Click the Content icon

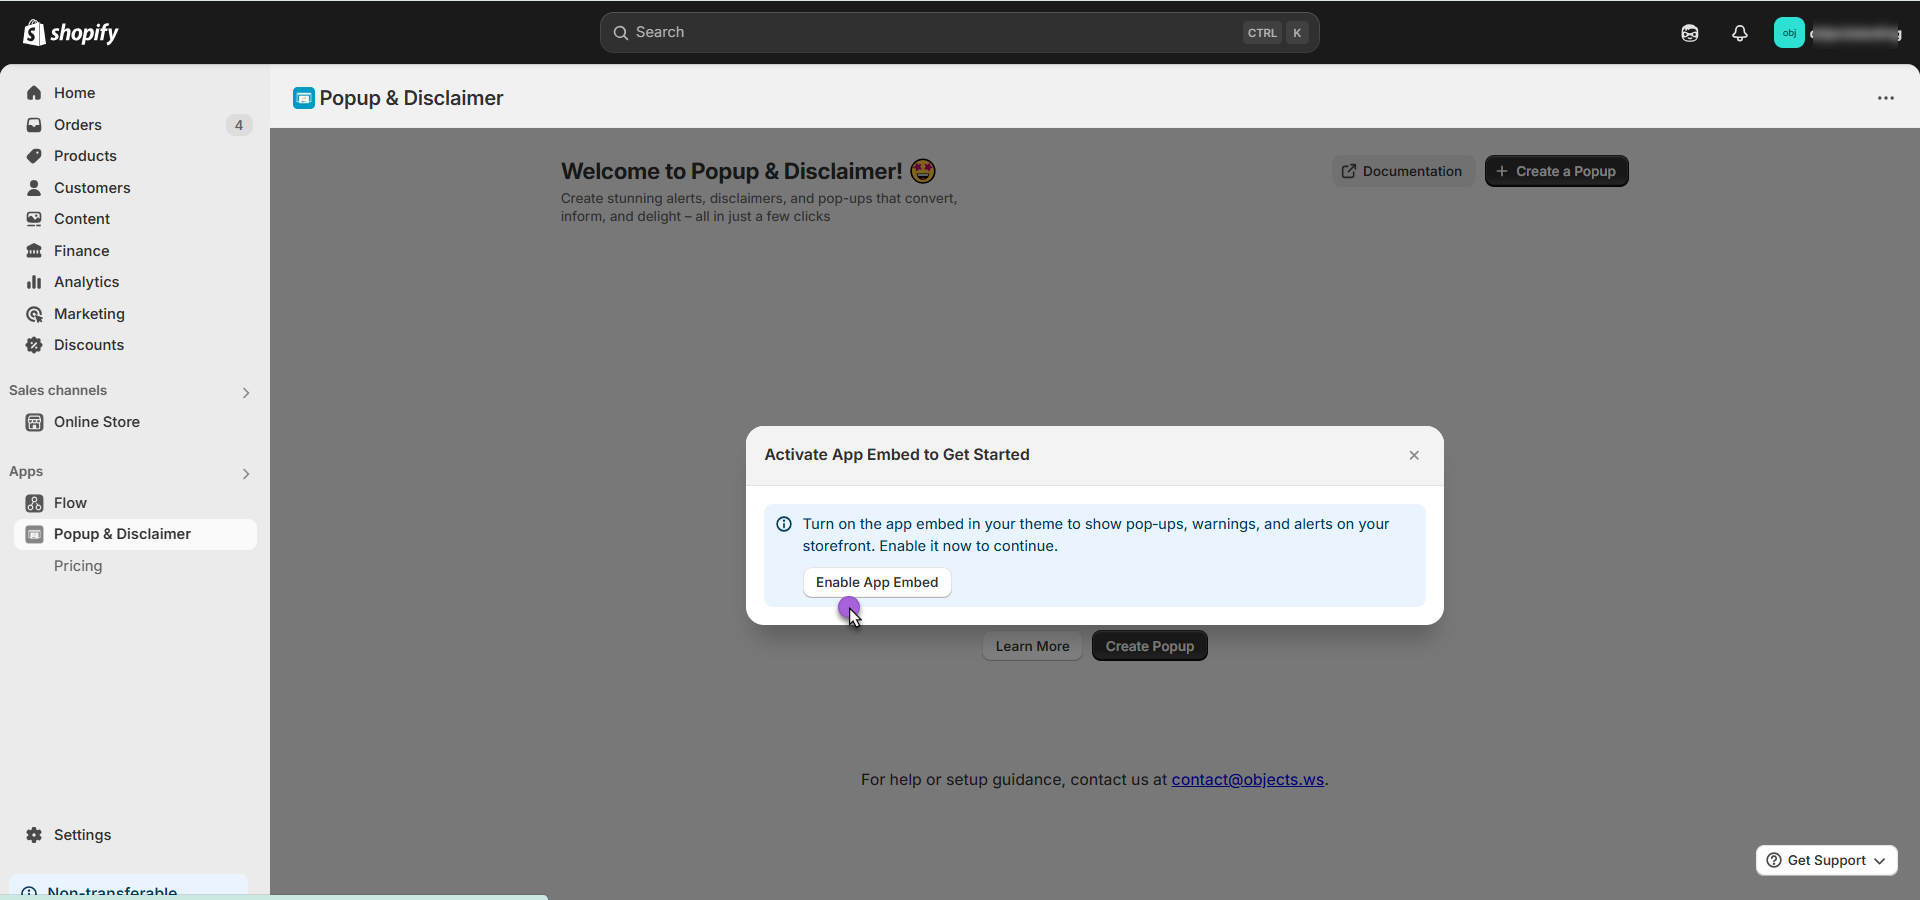coord(34,219)
